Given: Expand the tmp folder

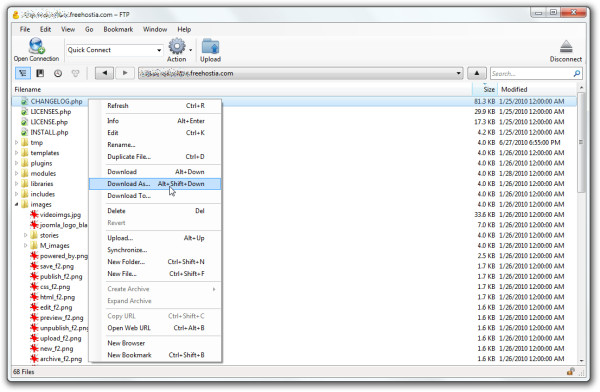Looking at the screenshot, I should [x=16, y=142].
